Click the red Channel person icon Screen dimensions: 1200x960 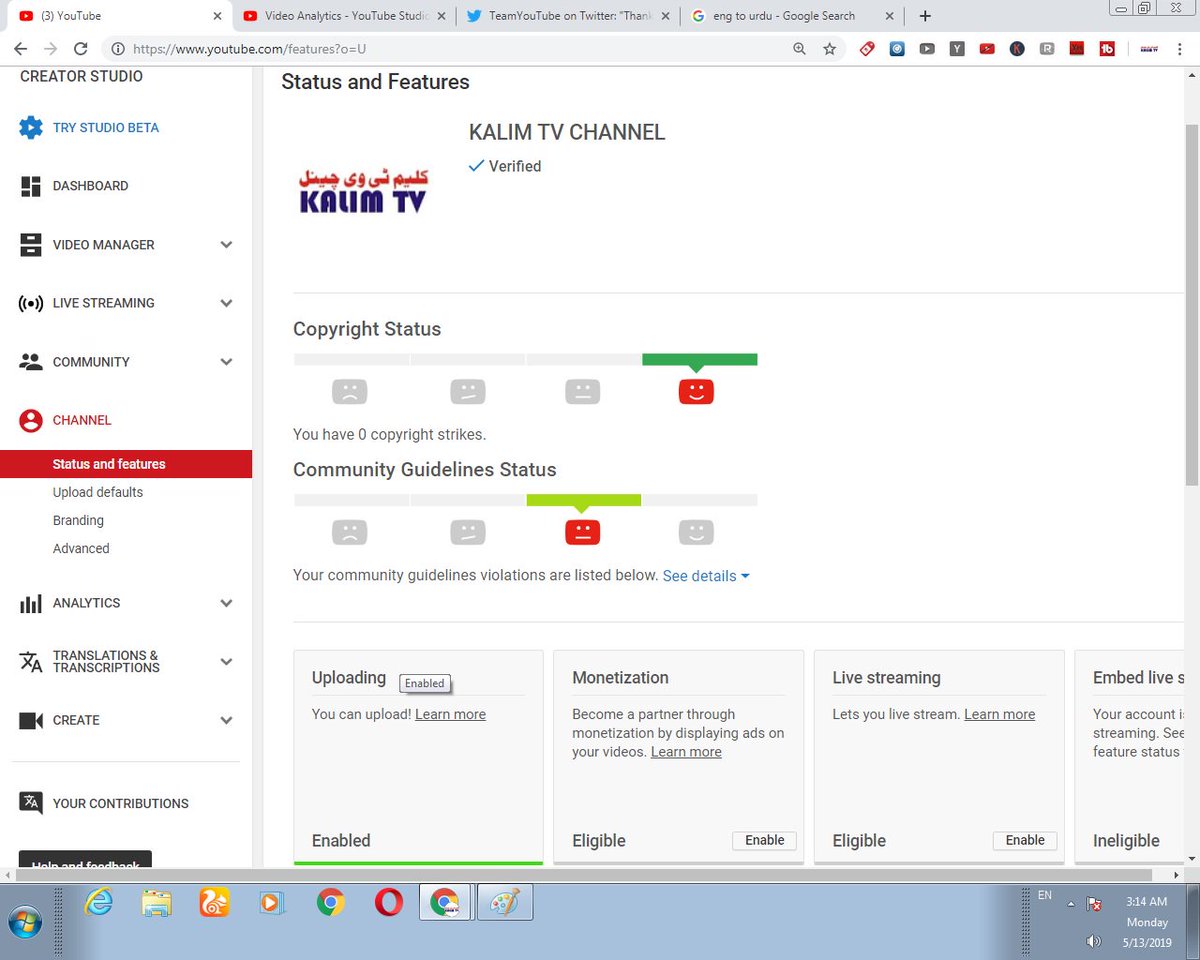[31, 421]
